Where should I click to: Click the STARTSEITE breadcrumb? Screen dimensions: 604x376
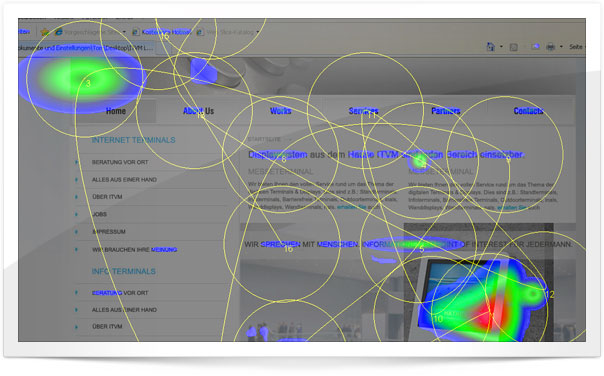point(264,139)
